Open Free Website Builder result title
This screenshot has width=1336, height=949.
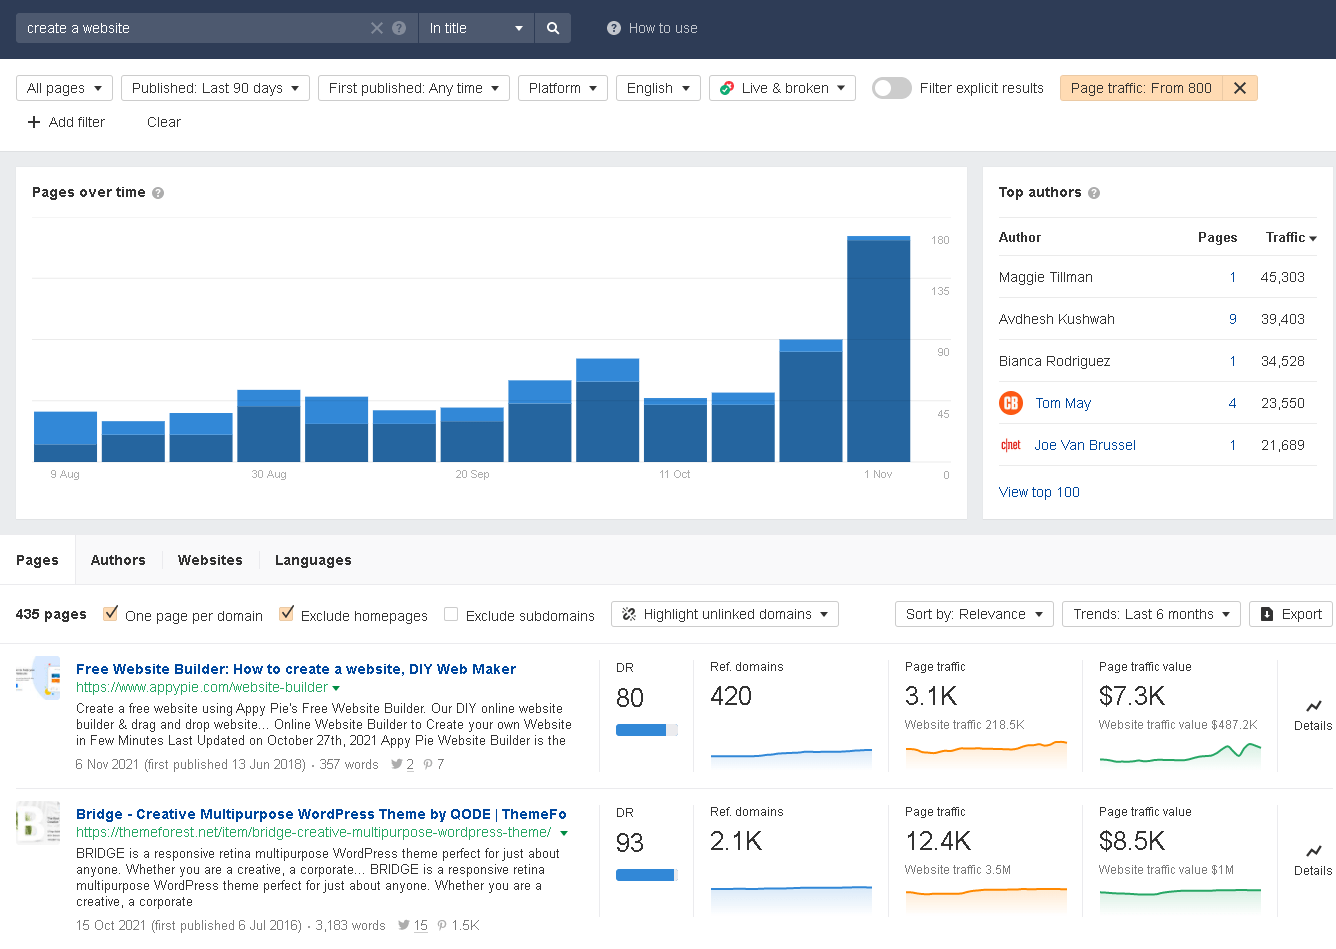[296, 669]
